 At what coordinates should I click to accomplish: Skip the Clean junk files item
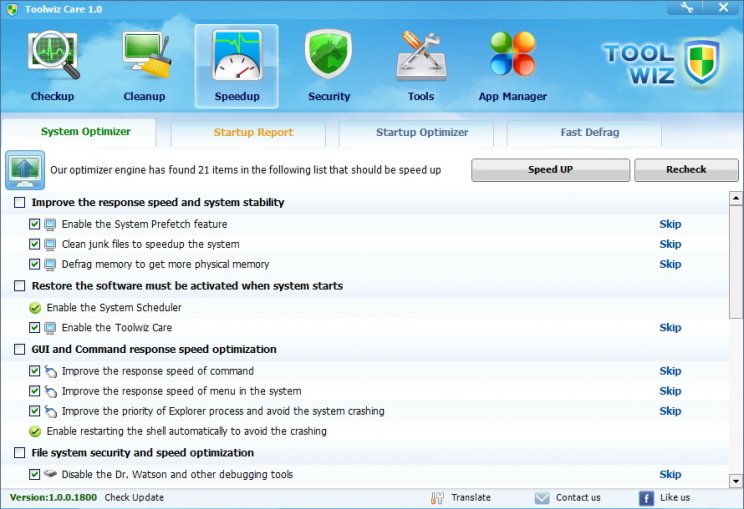670,244
